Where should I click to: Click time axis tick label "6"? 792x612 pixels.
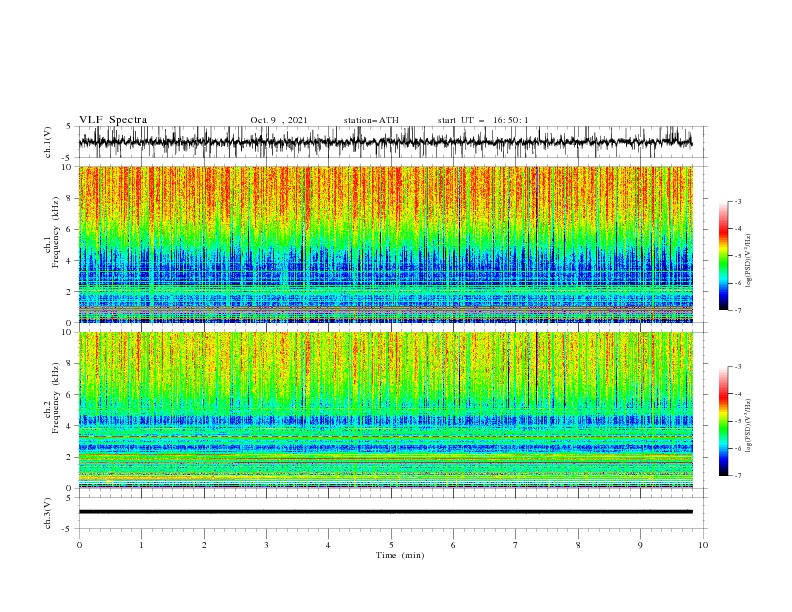453,545
